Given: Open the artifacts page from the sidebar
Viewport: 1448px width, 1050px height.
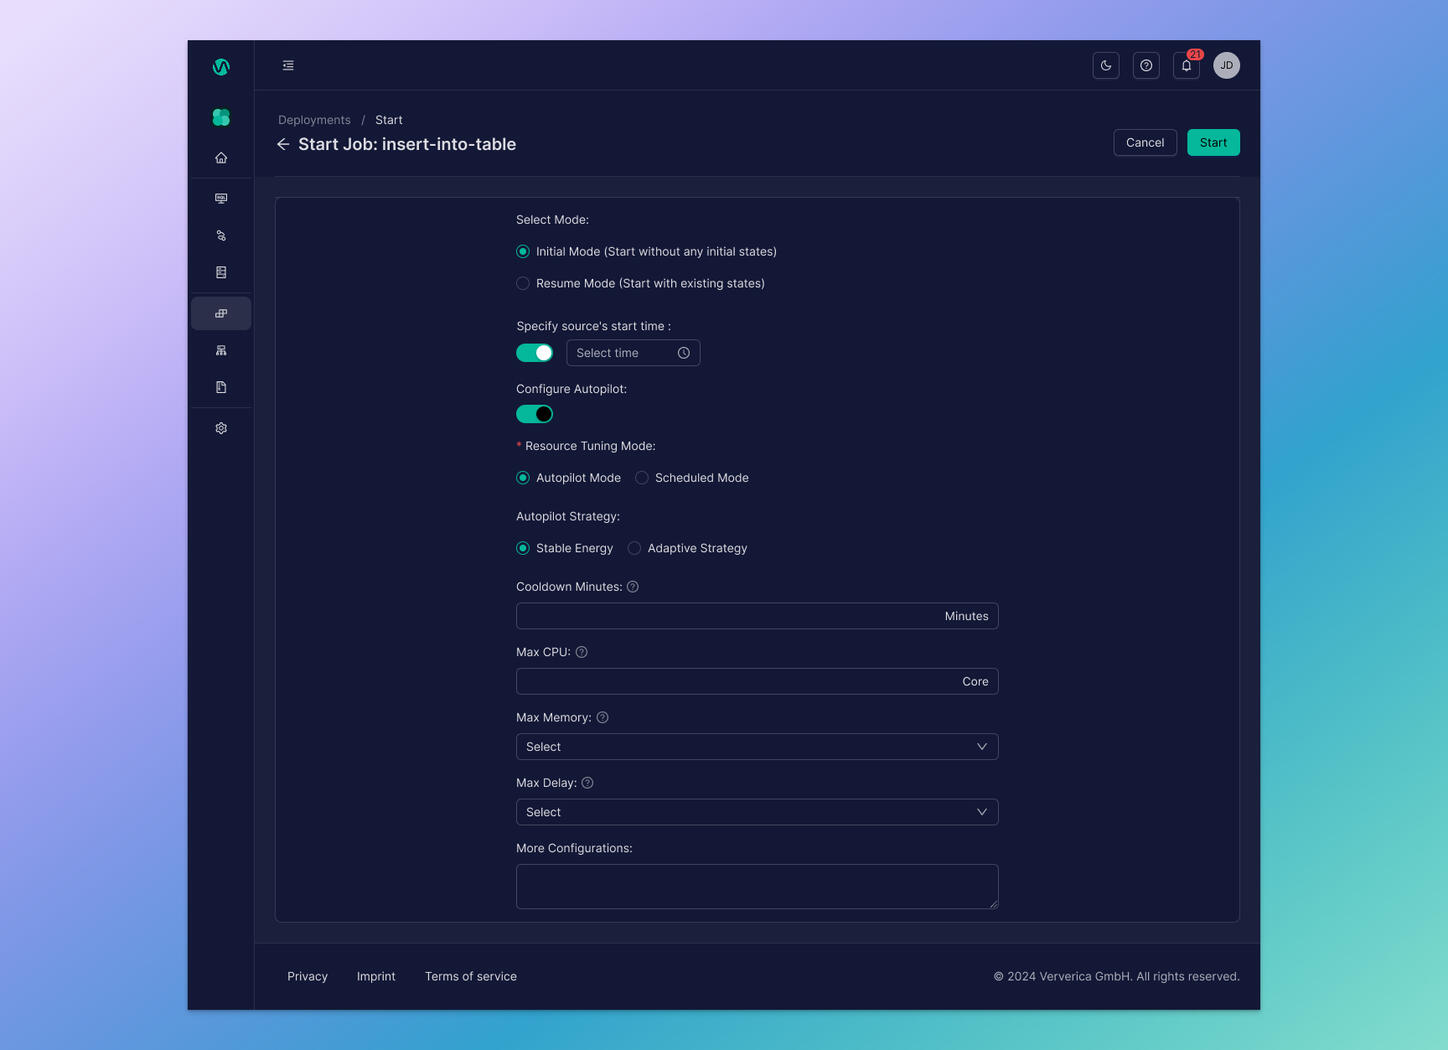Looking at the screenshot, I should (220, 386).
